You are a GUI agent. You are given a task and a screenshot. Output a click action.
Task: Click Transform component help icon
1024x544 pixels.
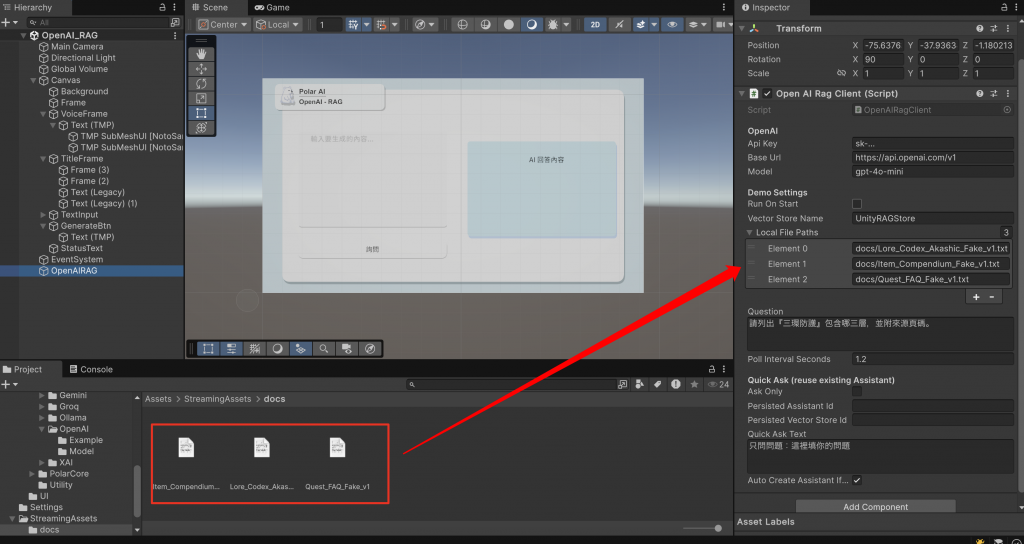980,29
